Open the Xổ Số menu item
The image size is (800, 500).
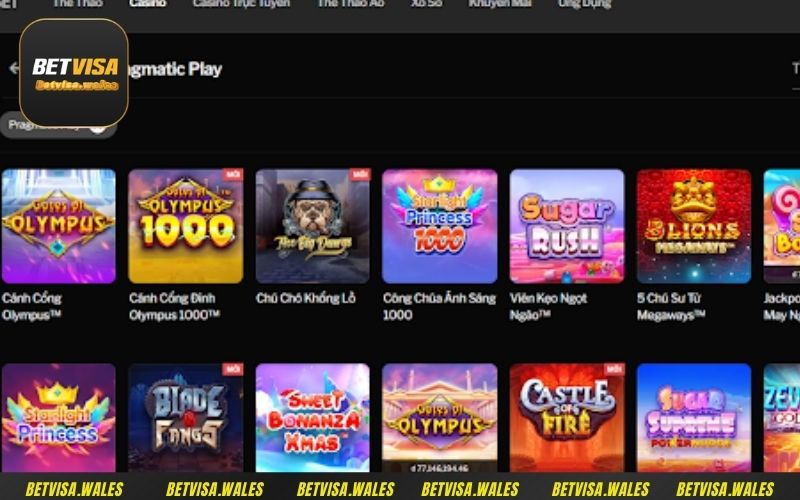coord(427,4)
